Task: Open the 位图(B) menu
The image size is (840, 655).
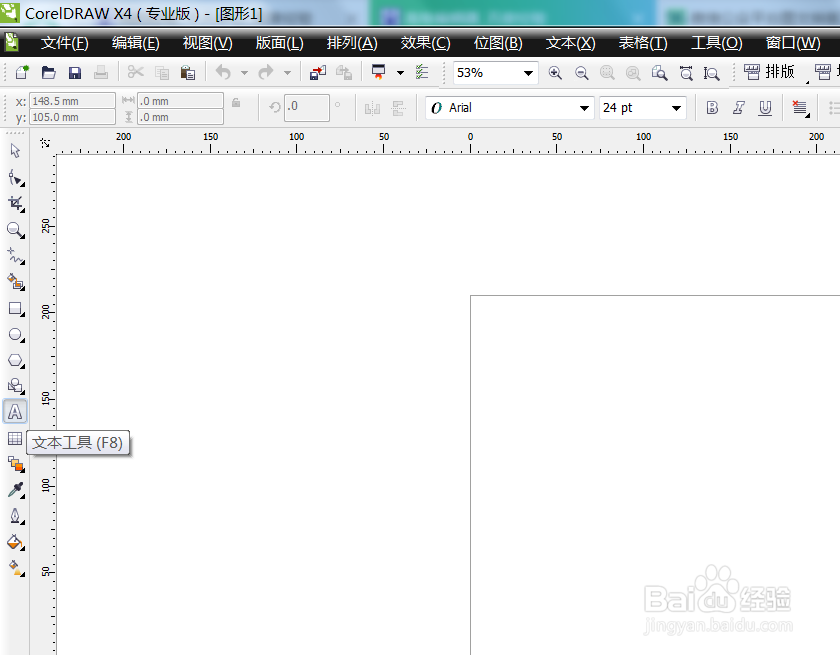Action: 498,43
